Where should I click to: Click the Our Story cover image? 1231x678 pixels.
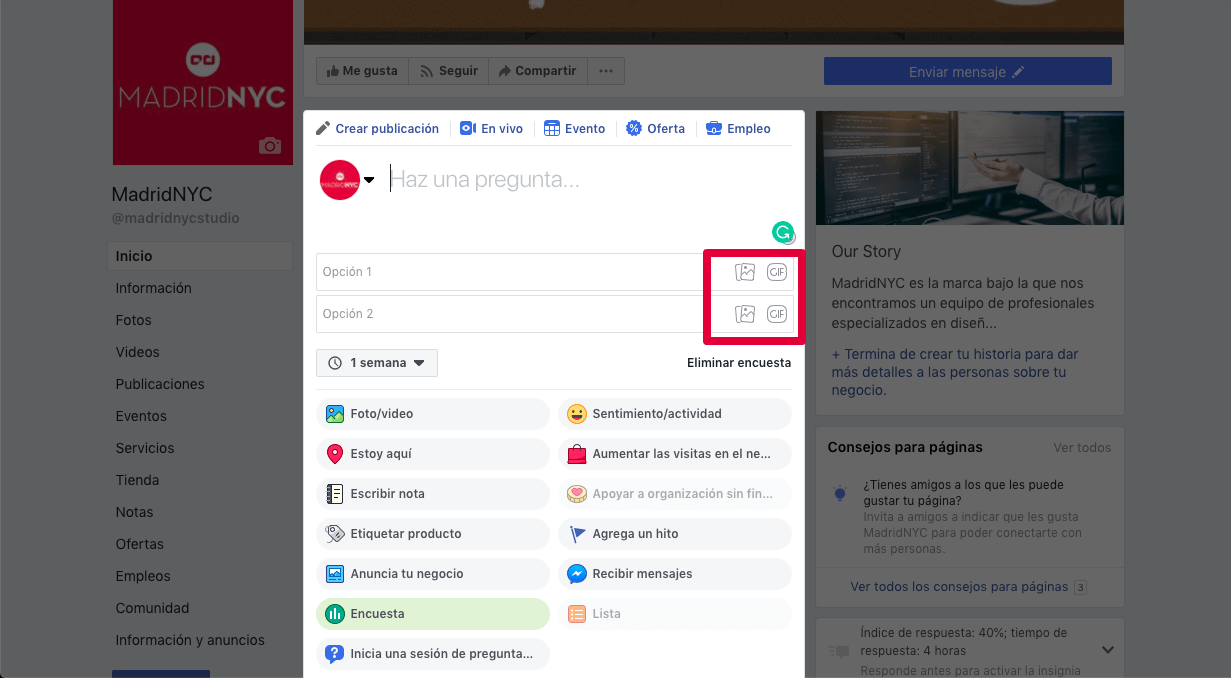(970, 167)
